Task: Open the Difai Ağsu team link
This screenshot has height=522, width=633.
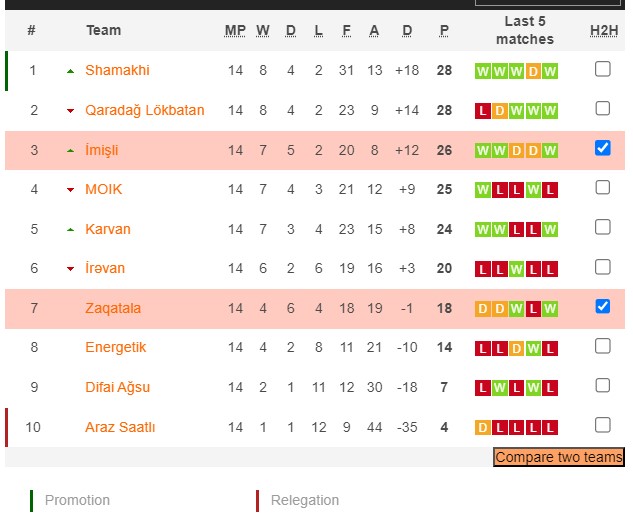Action: click(117, 387)
